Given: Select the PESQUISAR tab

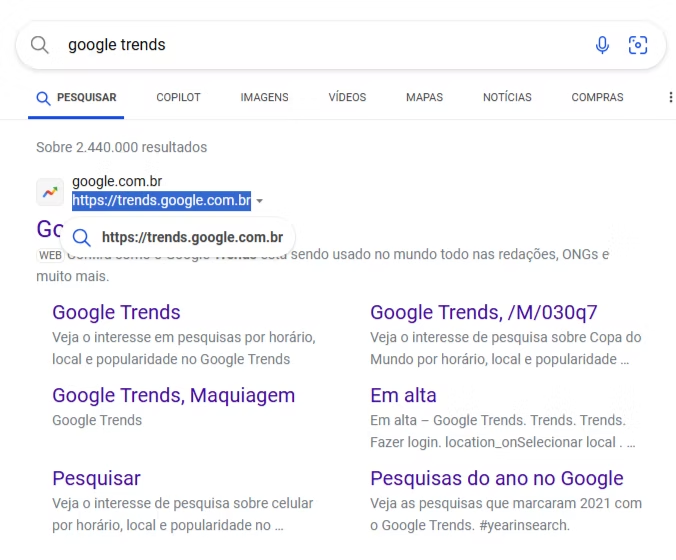Looking at the screenshot, I should tap(76, 97).
